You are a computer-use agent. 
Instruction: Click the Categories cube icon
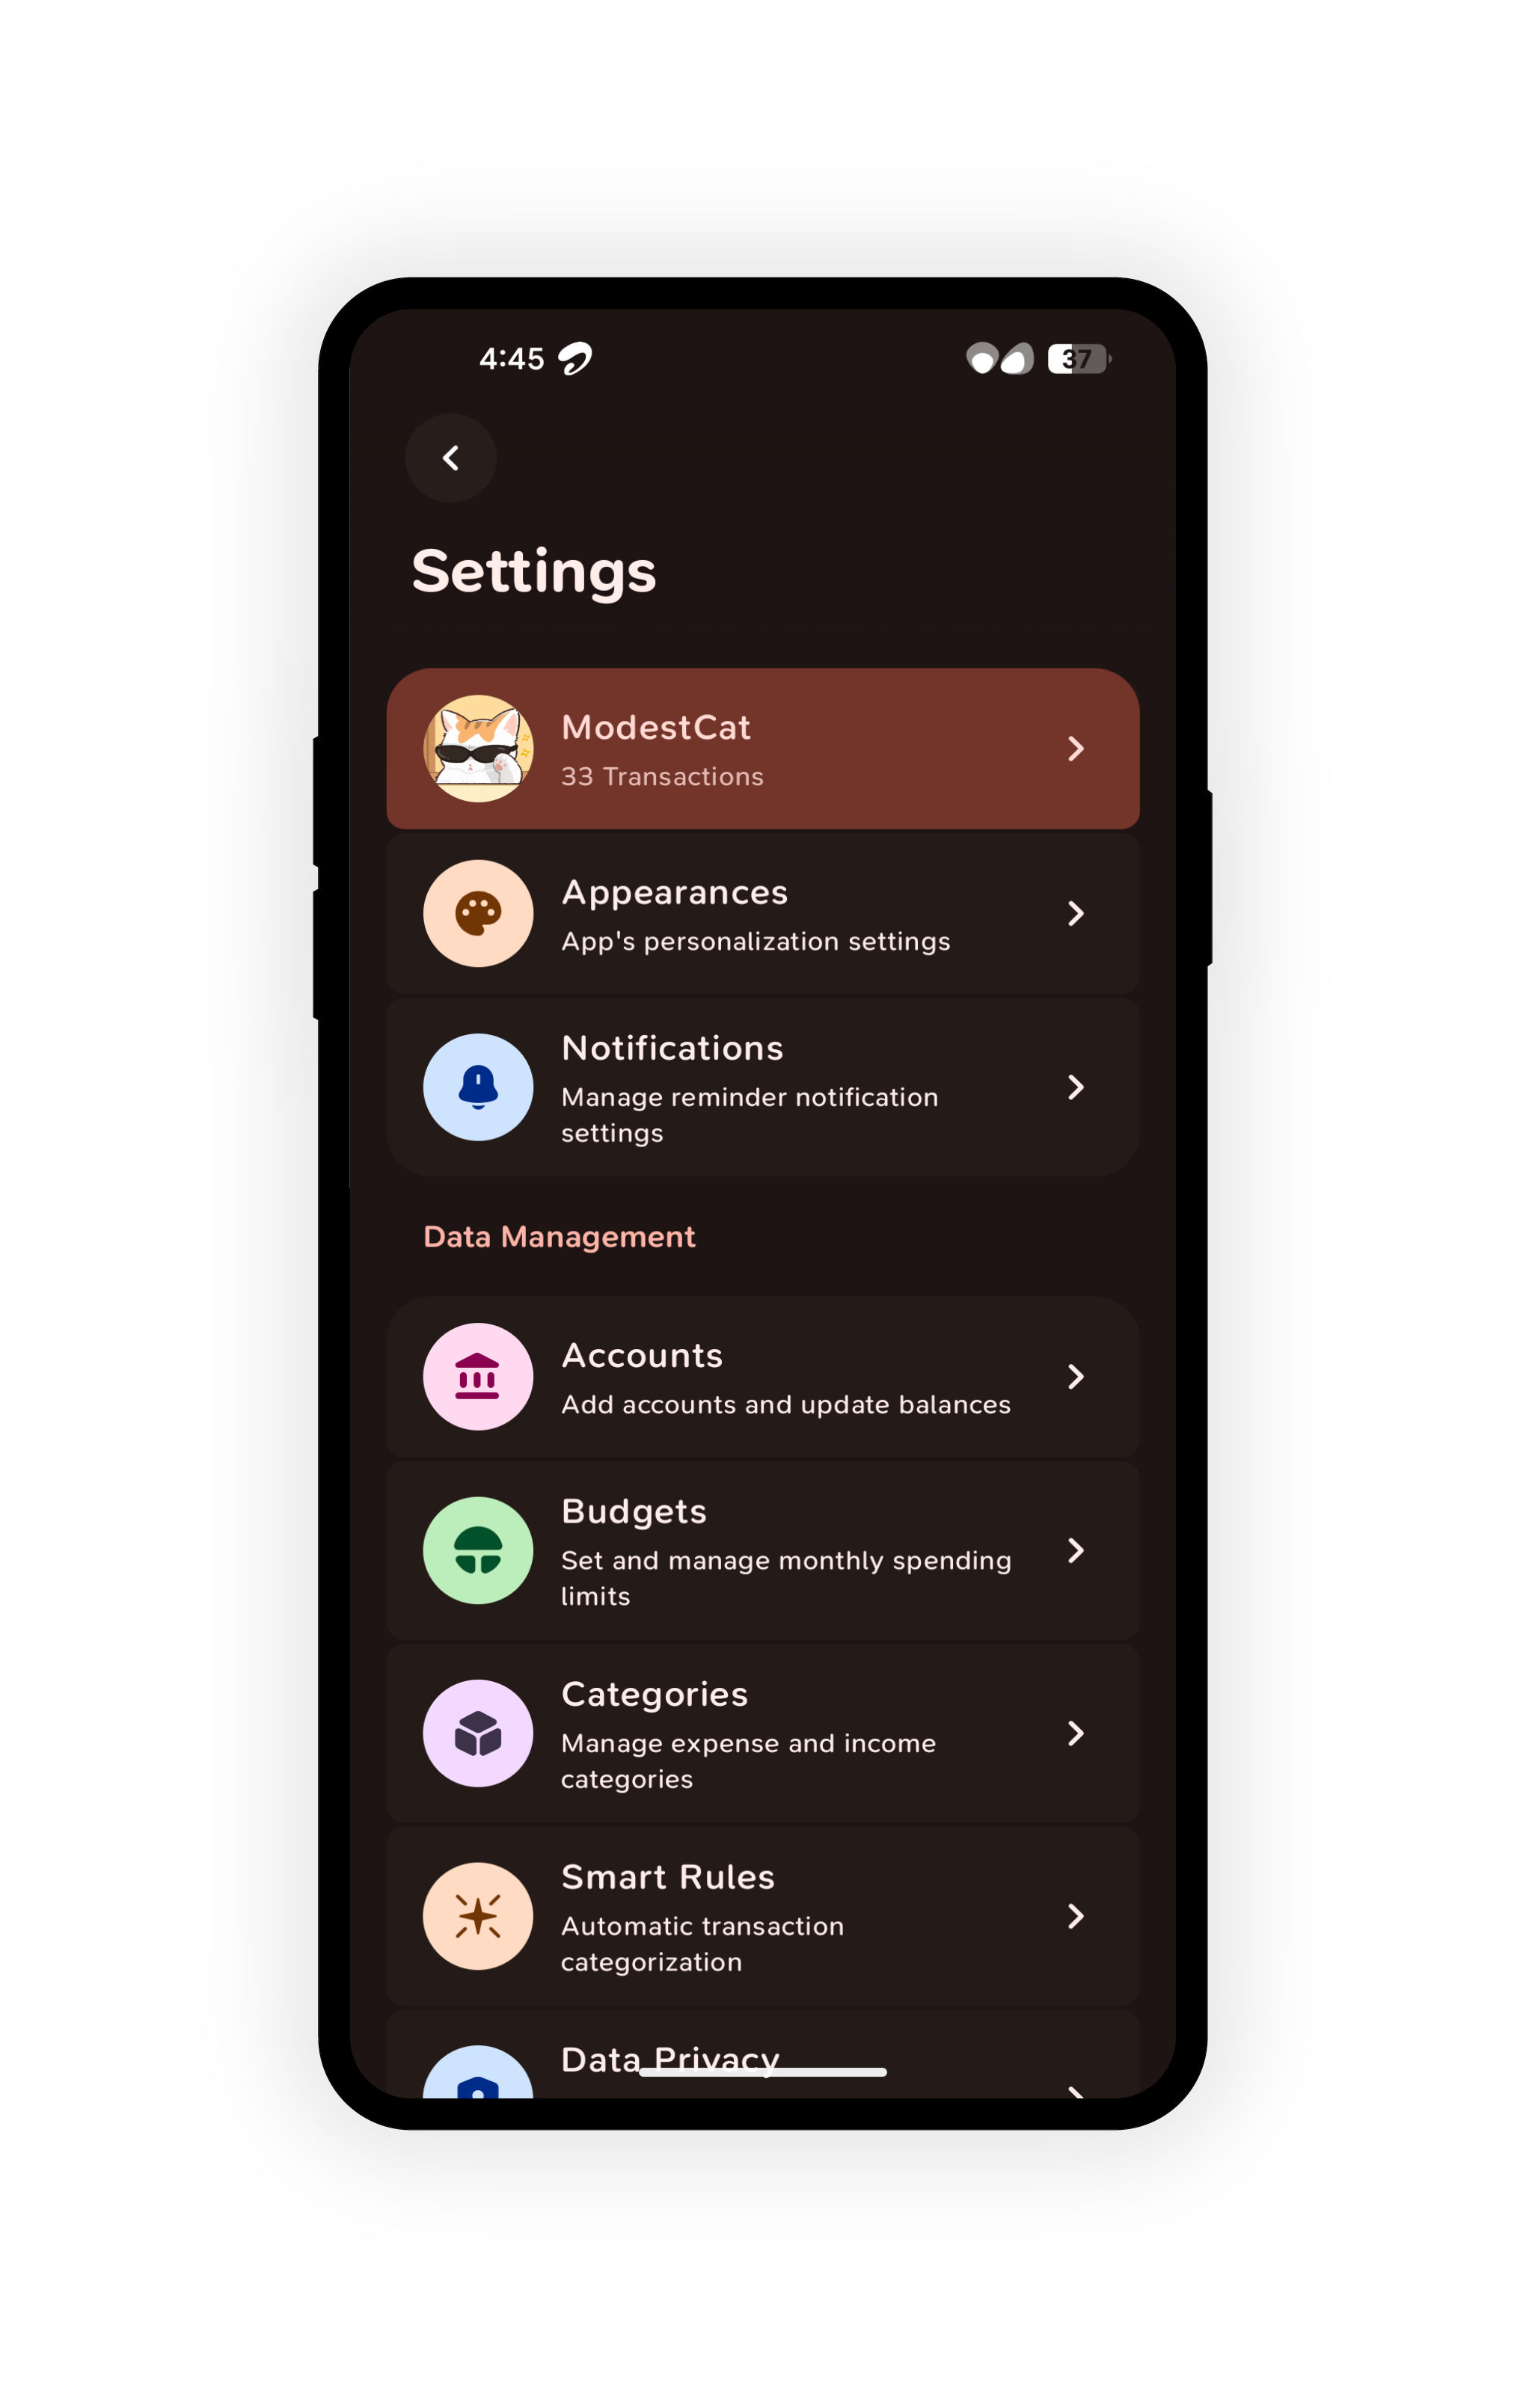tap(478, 1733)
